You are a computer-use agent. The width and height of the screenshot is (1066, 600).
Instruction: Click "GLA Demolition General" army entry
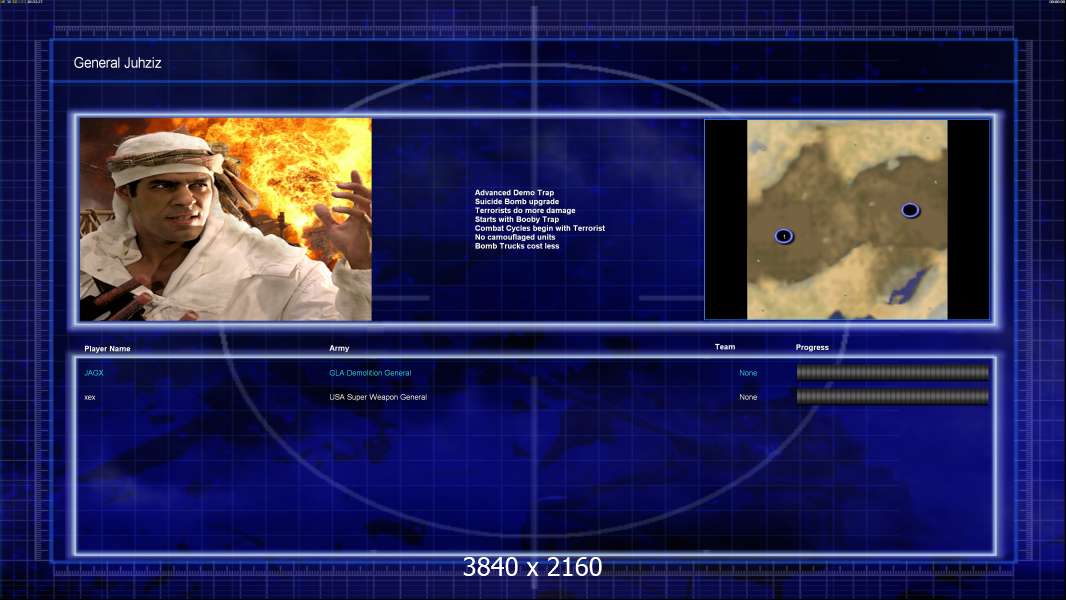click(370, 373)
